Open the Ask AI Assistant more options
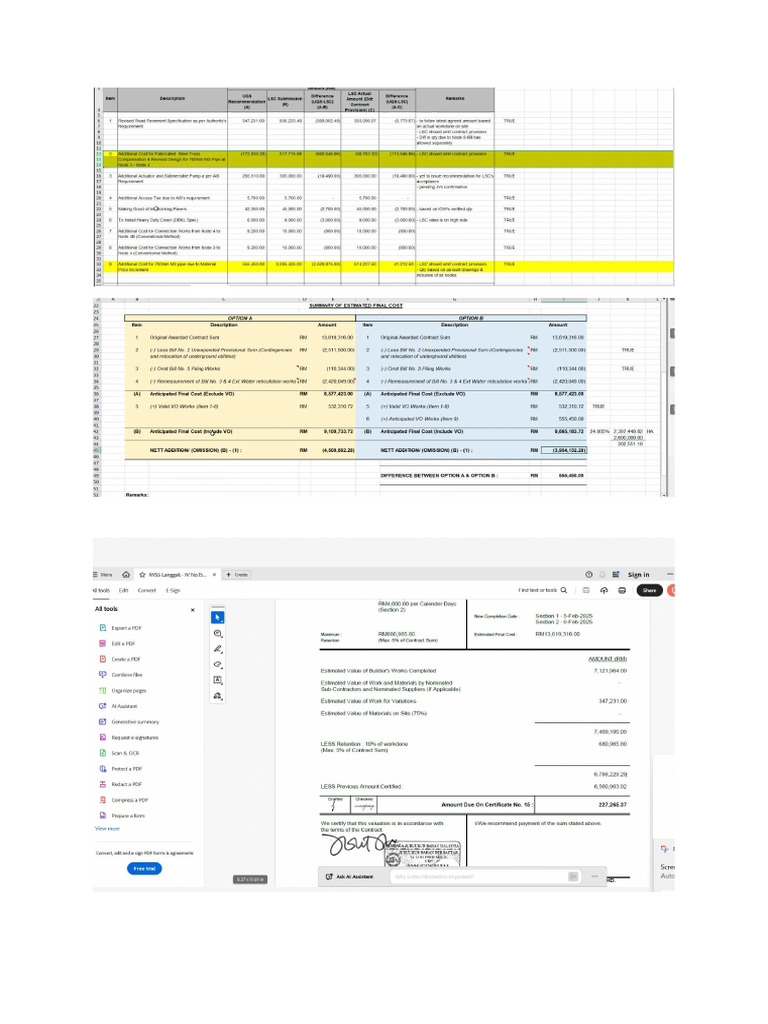Viewport: 768px width, 1024px height. (x=594, y=876)
